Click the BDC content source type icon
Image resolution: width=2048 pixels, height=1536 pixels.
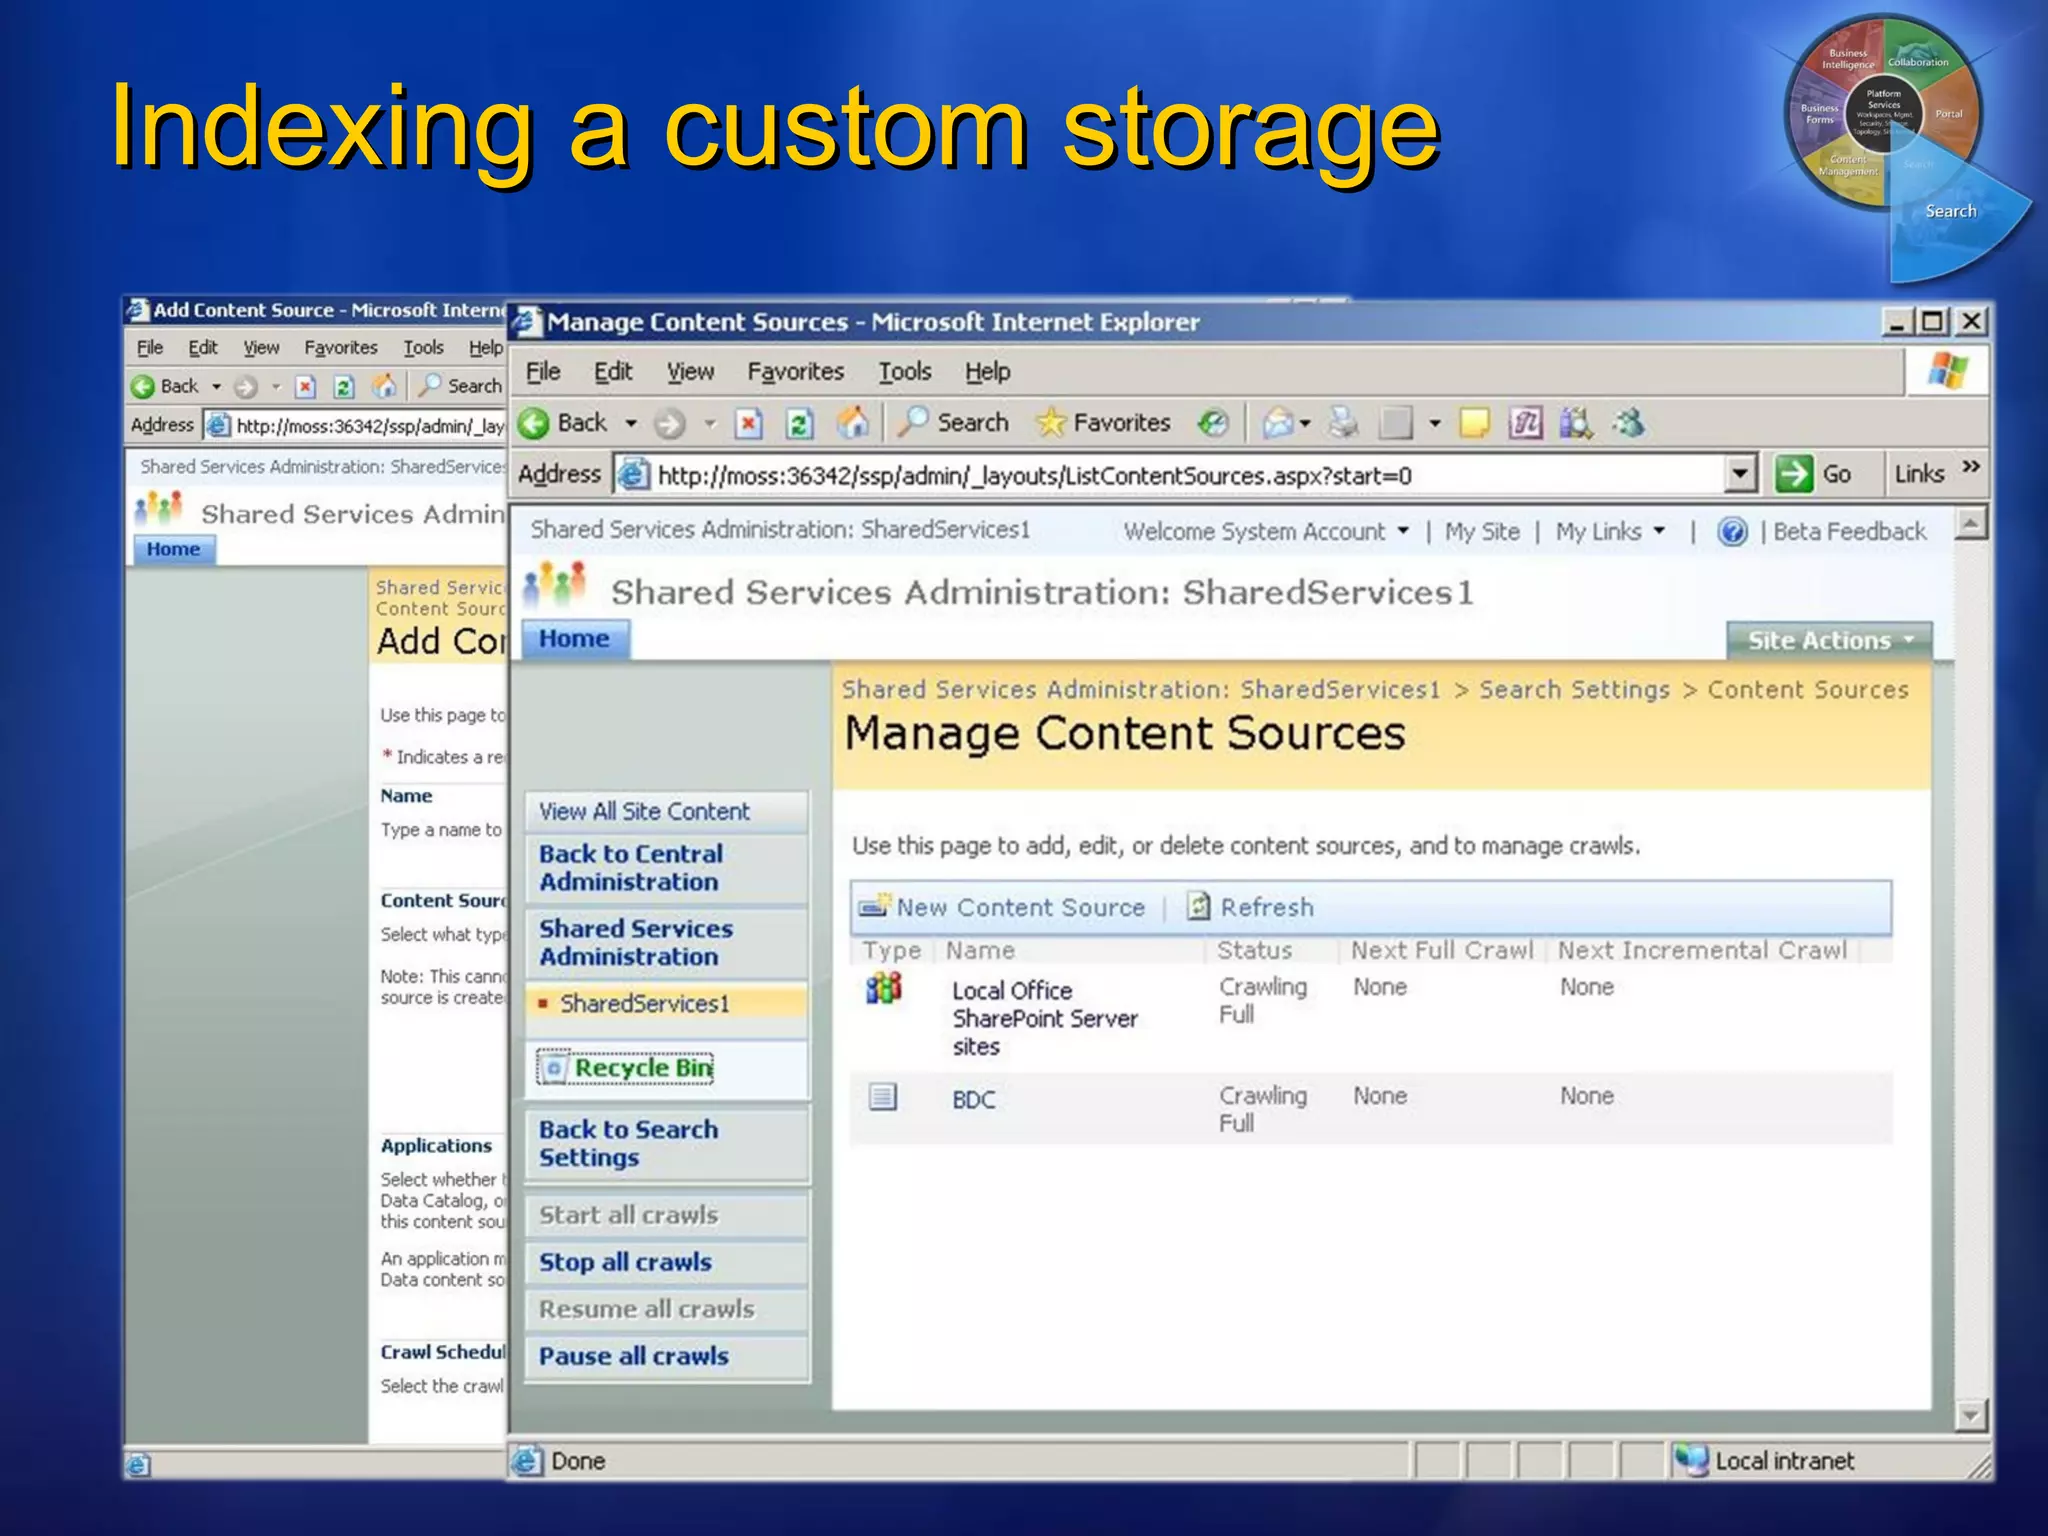click(882, 1098)
